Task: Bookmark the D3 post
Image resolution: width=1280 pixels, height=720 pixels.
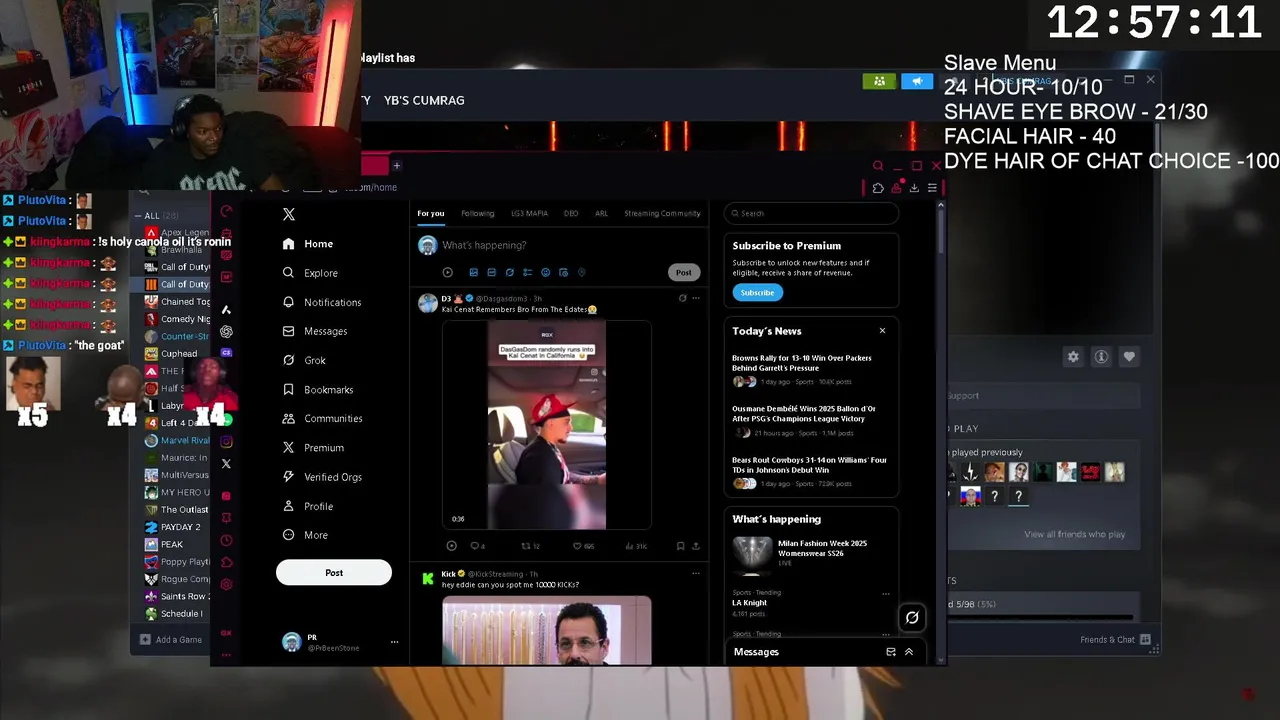Action: tap(680, 546)
